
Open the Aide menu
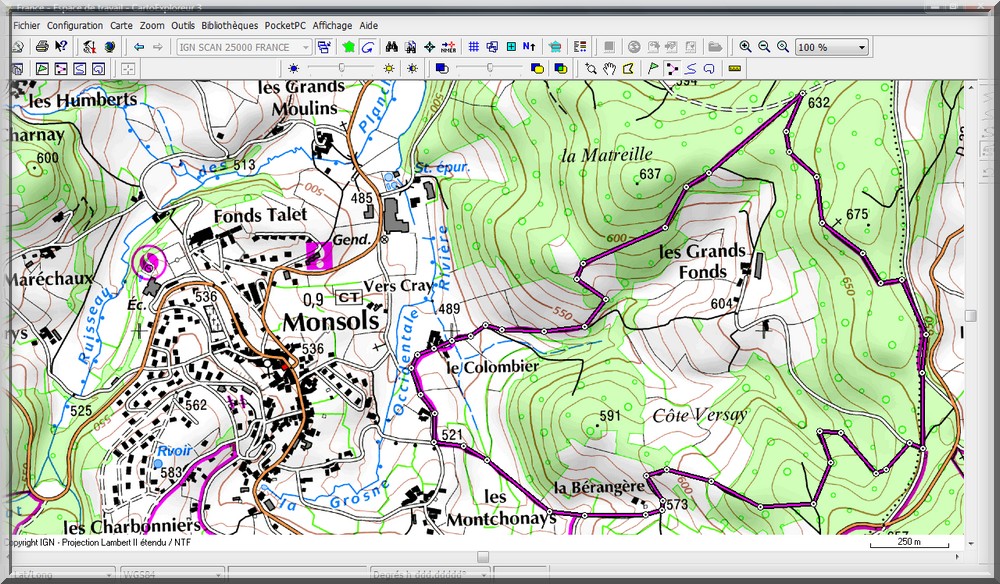point(369,26)
